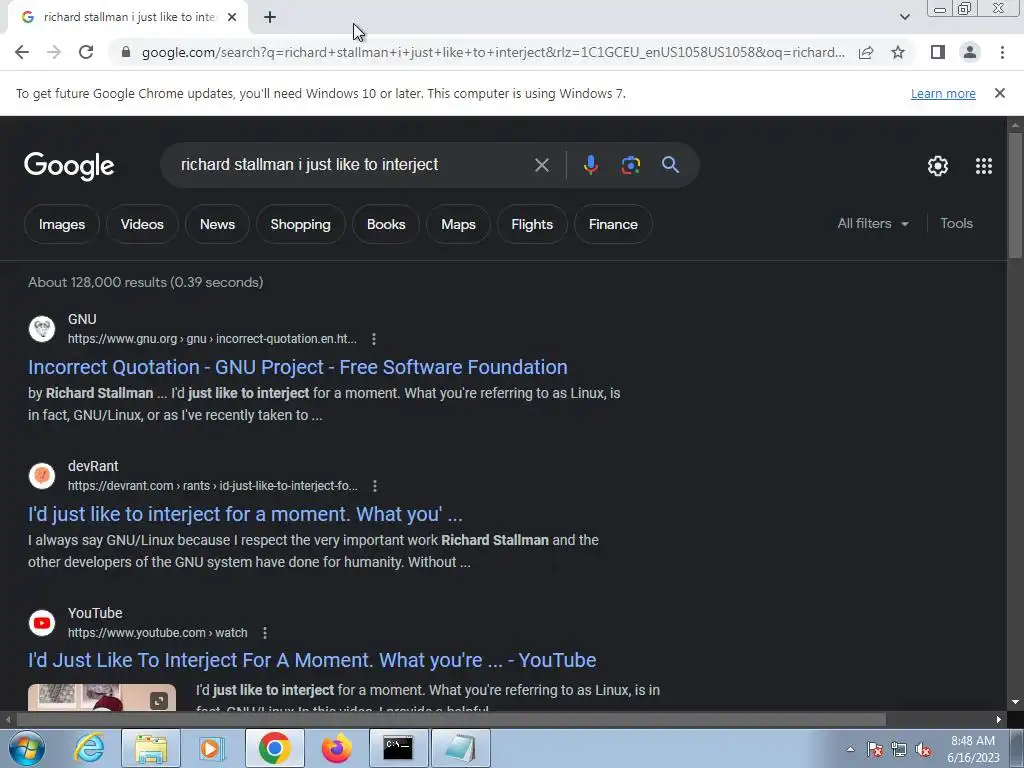Switch to News results

217,224
